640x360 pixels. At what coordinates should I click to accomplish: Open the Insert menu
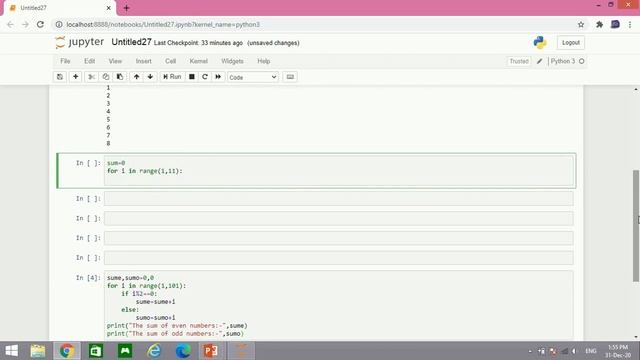coord(143,61)
